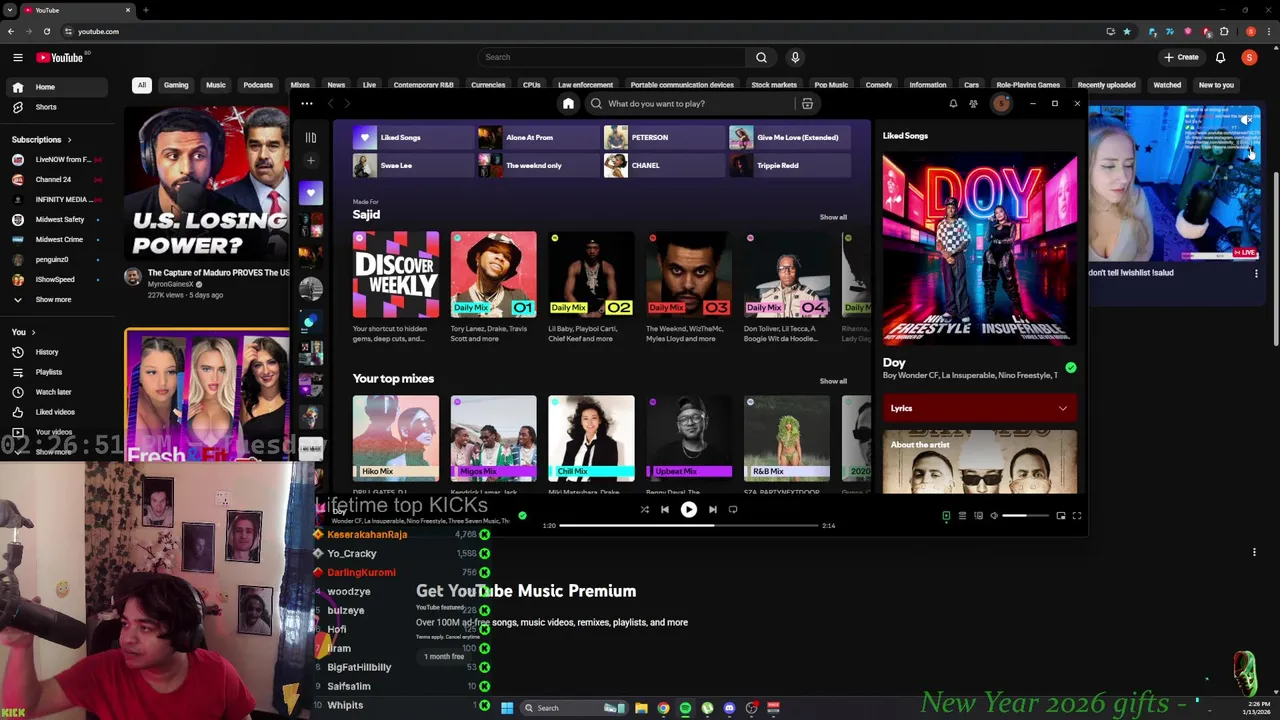Select the Gaming filter chip on YouTube
The image size is (1280, 720).
(x=176, y=85)
